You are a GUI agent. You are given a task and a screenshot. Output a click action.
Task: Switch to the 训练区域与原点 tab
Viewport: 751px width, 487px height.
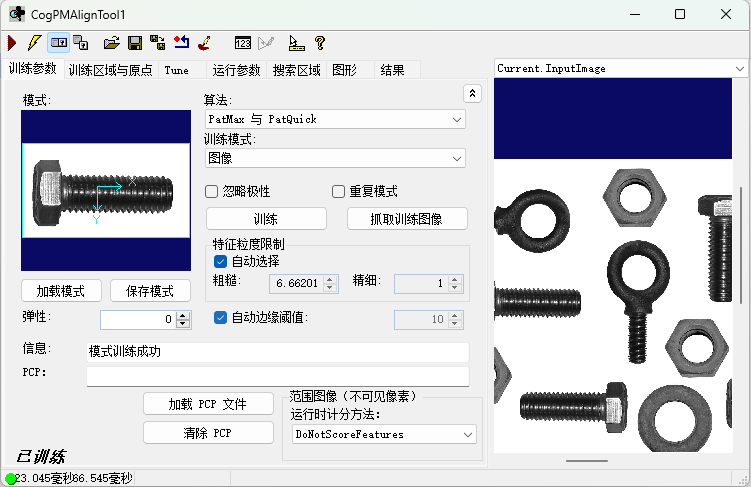coord(111,70)
